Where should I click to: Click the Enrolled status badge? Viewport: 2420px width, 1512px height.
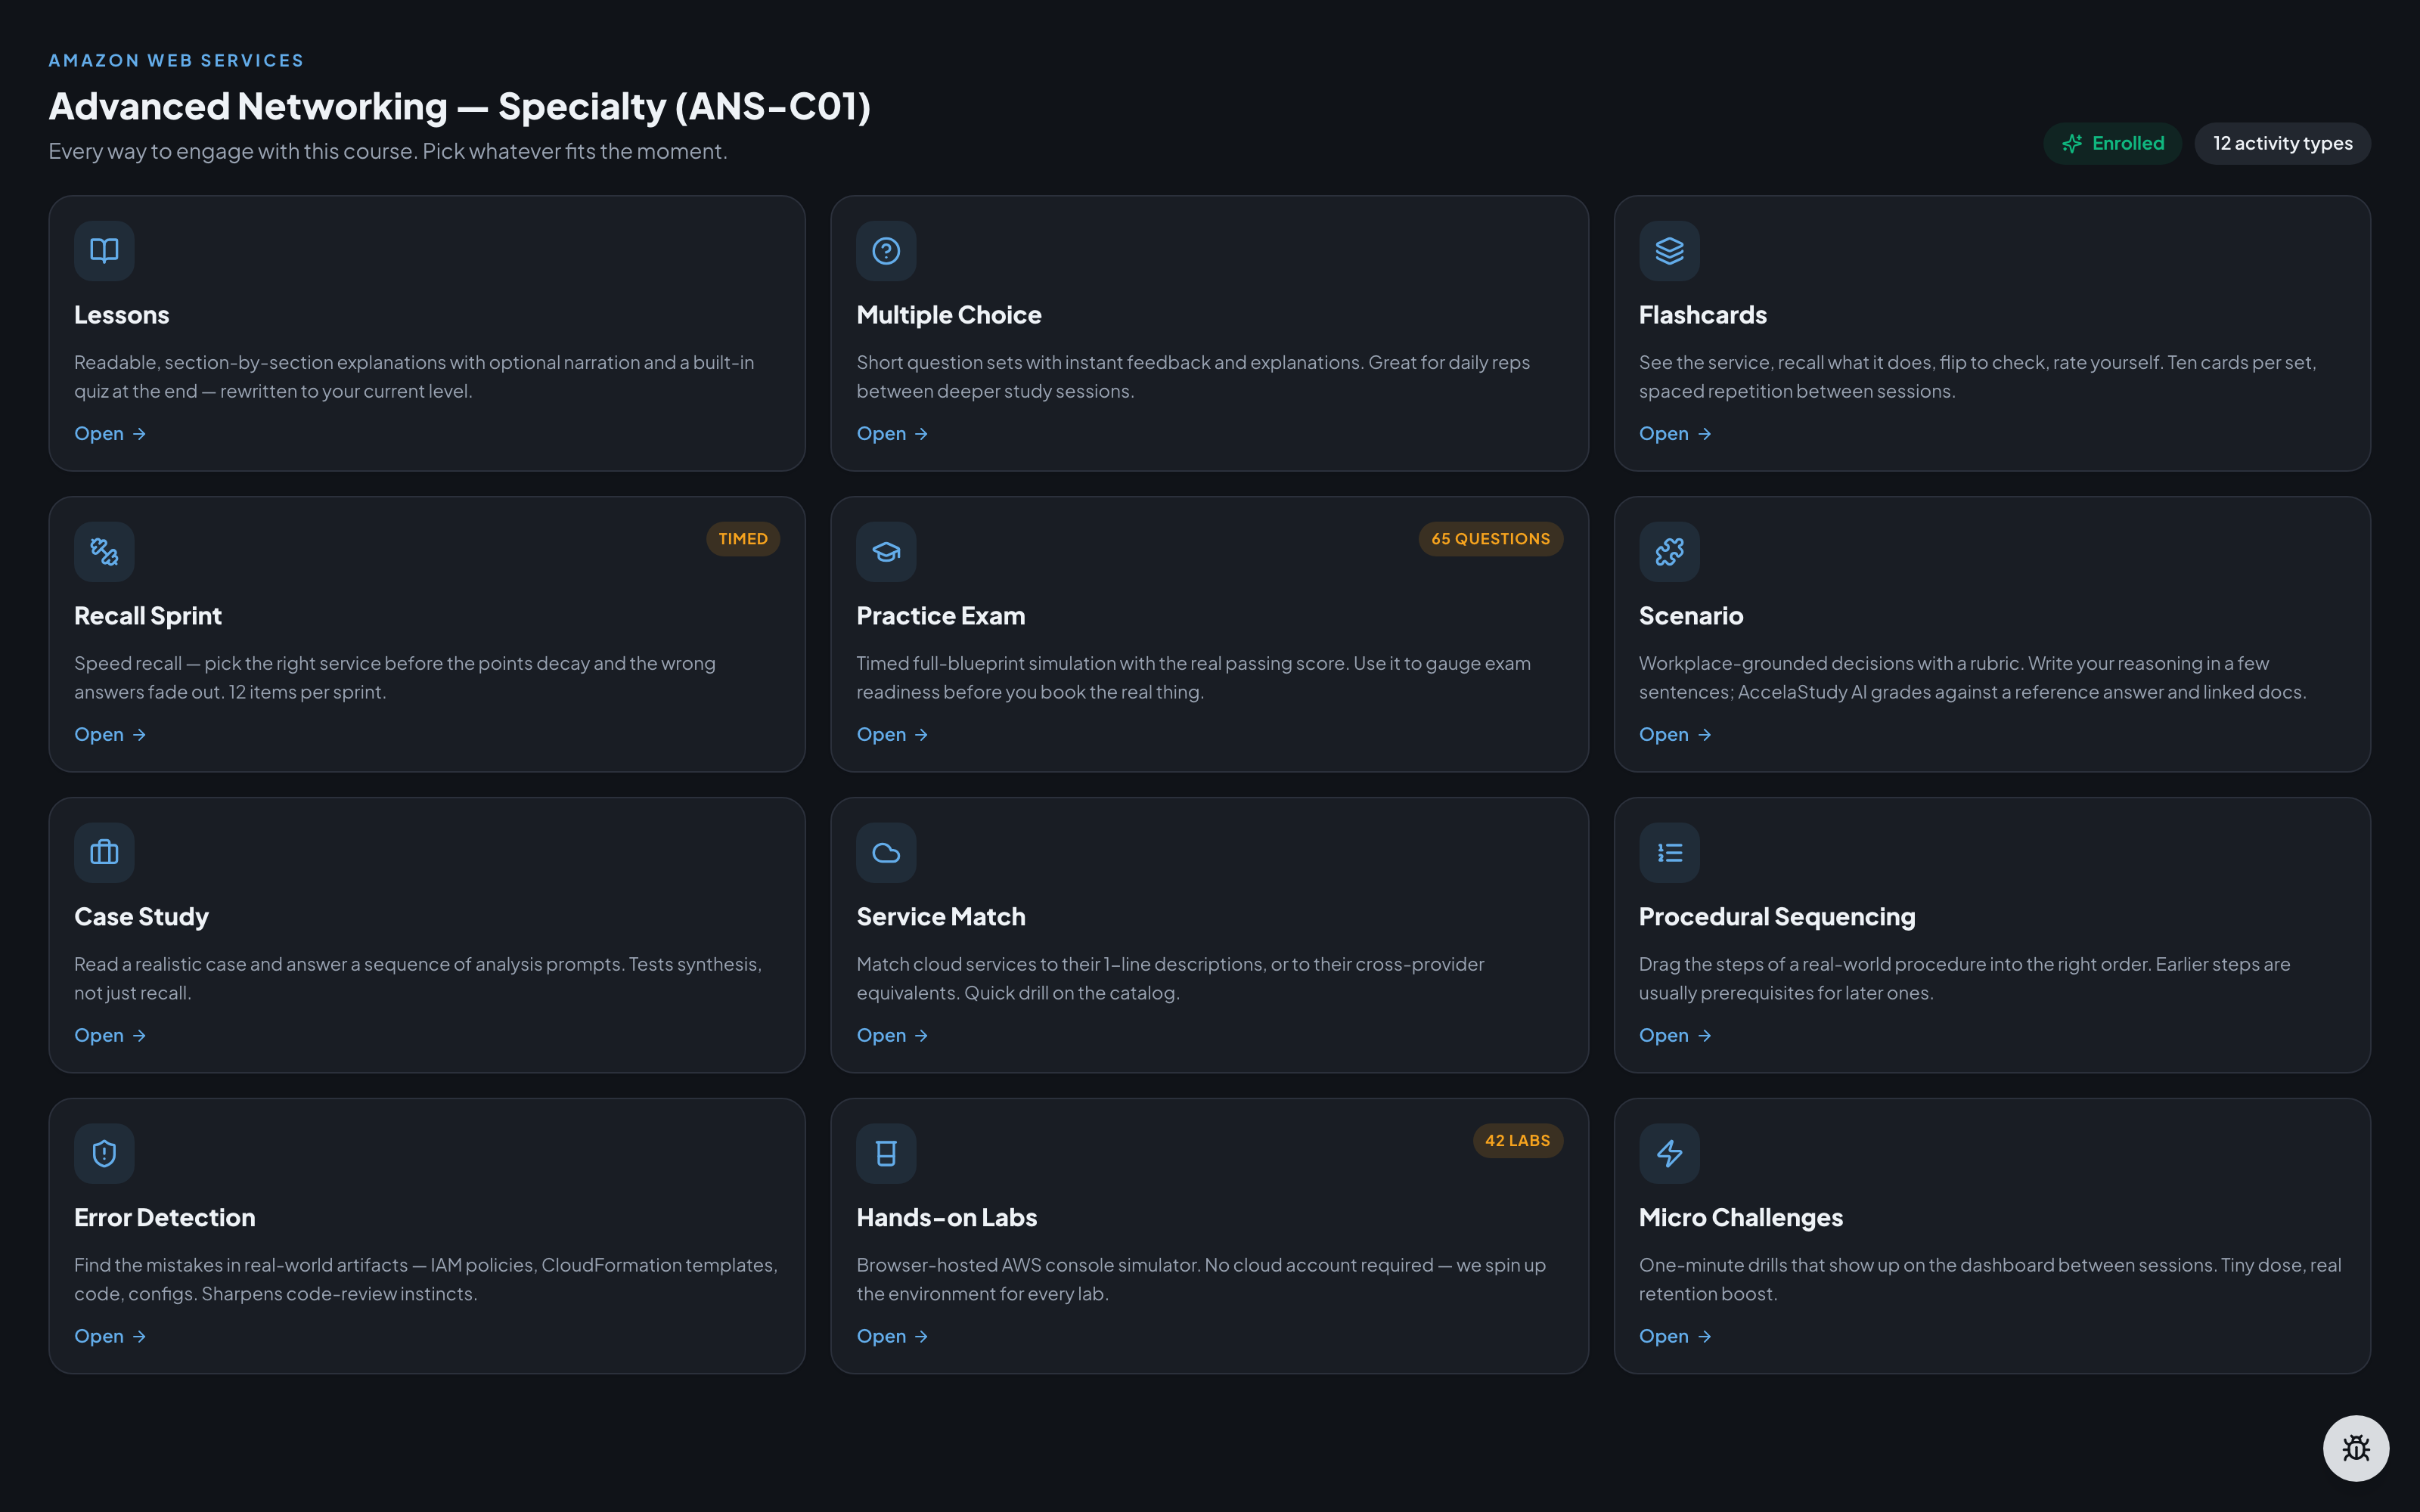tap(2112, 144)
